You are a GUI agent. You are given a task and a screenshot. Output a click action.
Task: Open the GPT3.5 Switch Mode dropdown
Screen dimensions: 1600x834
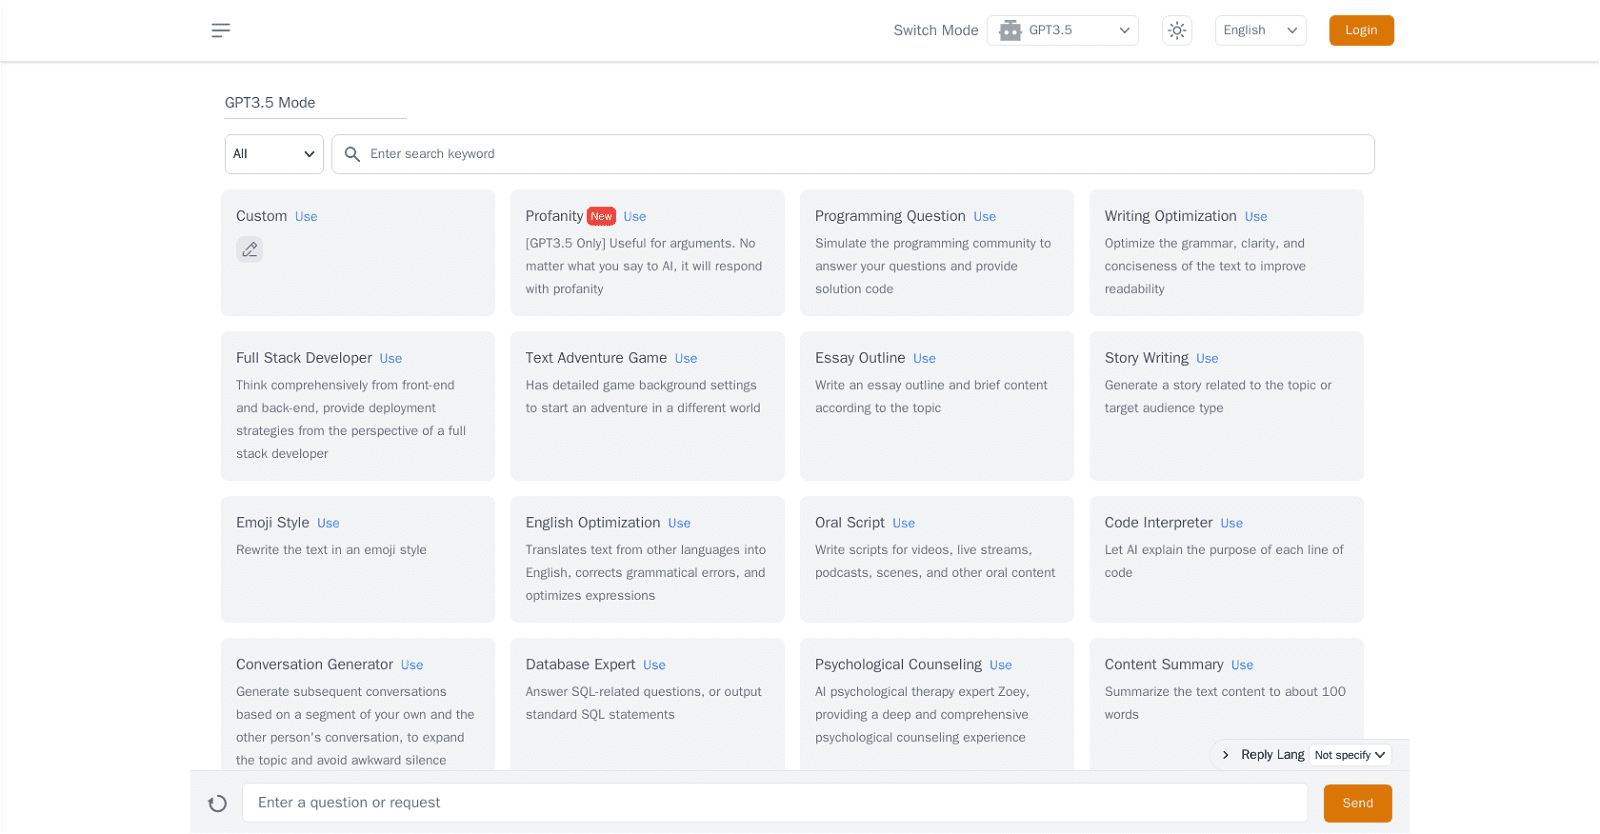point(1063,30)
